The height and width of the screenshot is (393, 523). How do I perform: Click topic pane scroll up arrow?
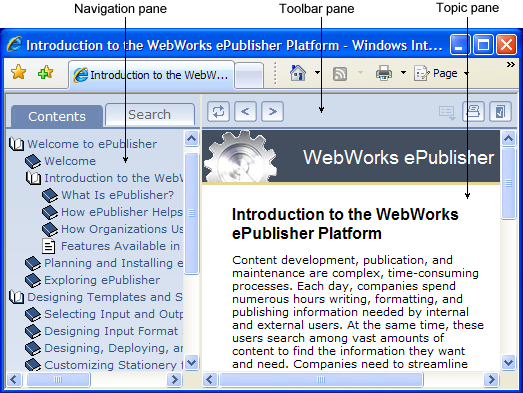(x=509, y=138)
